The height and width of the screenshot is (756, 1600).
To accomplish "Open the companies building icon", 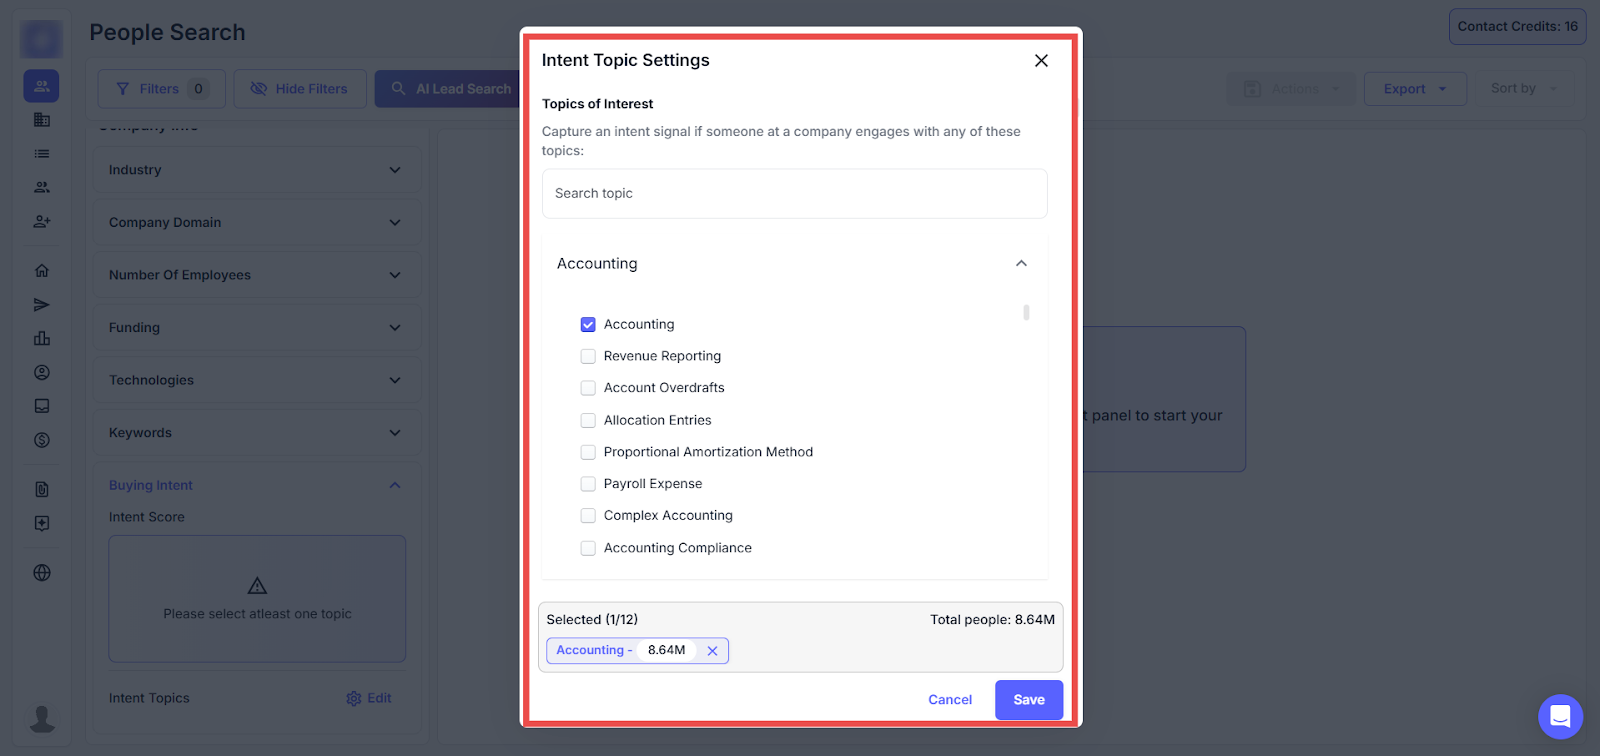I will point(42,120).
